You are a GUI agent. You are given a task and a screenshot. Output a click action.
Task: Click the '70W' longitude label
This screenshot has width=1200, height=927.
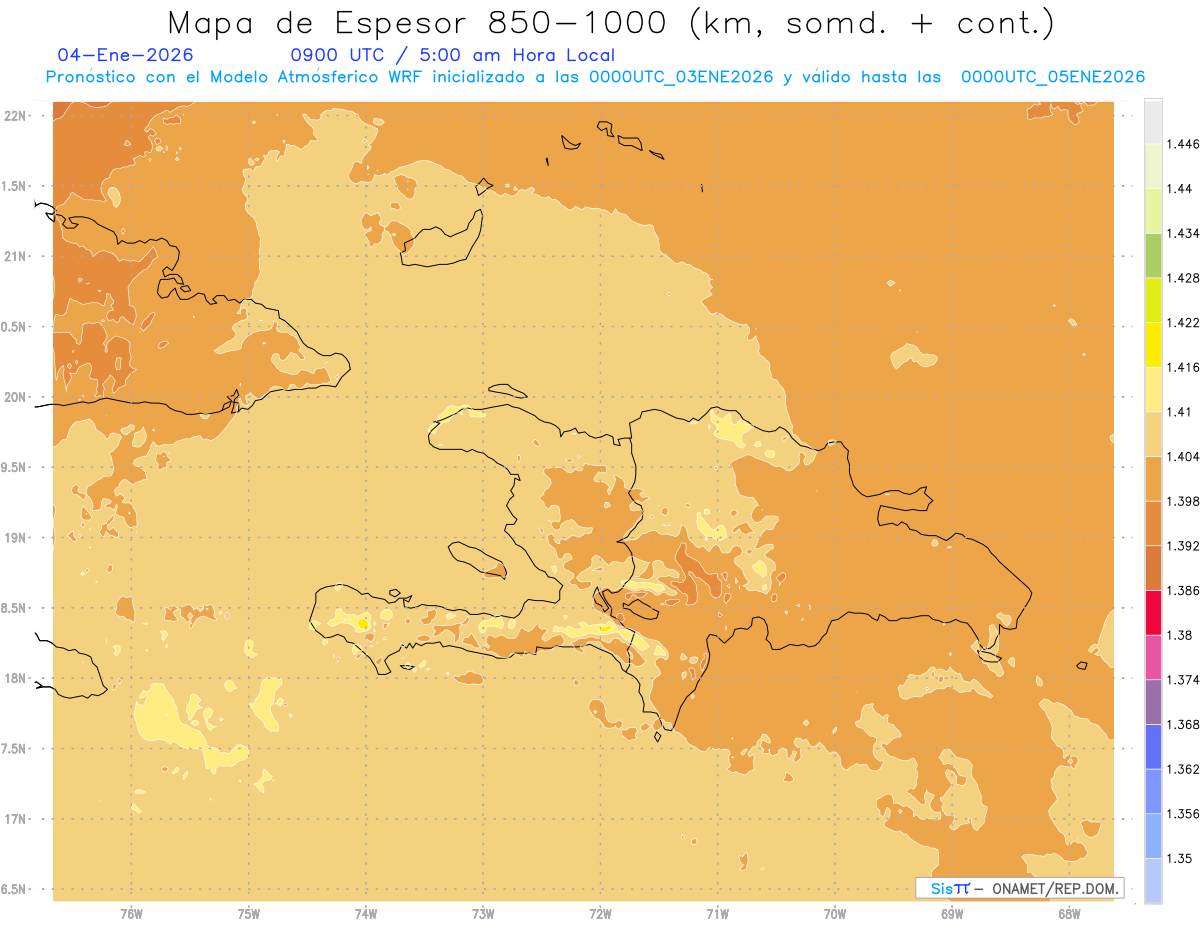pos(835,914)
